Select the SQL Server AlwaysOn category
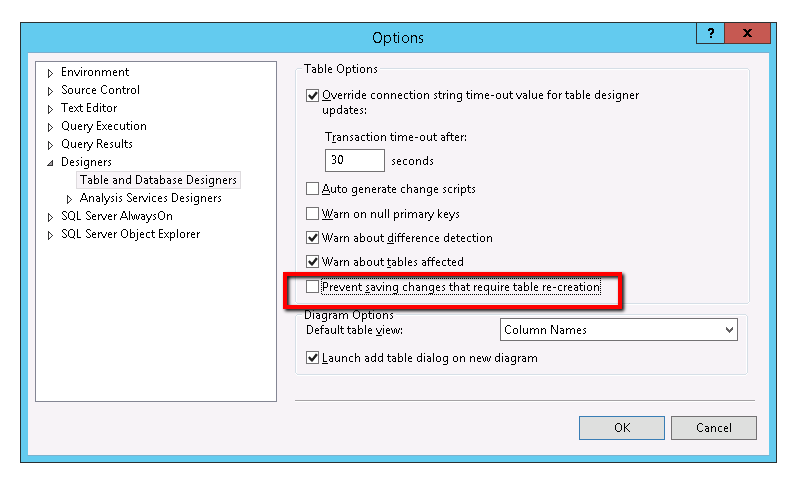800x489 pixels. [116, 216]
